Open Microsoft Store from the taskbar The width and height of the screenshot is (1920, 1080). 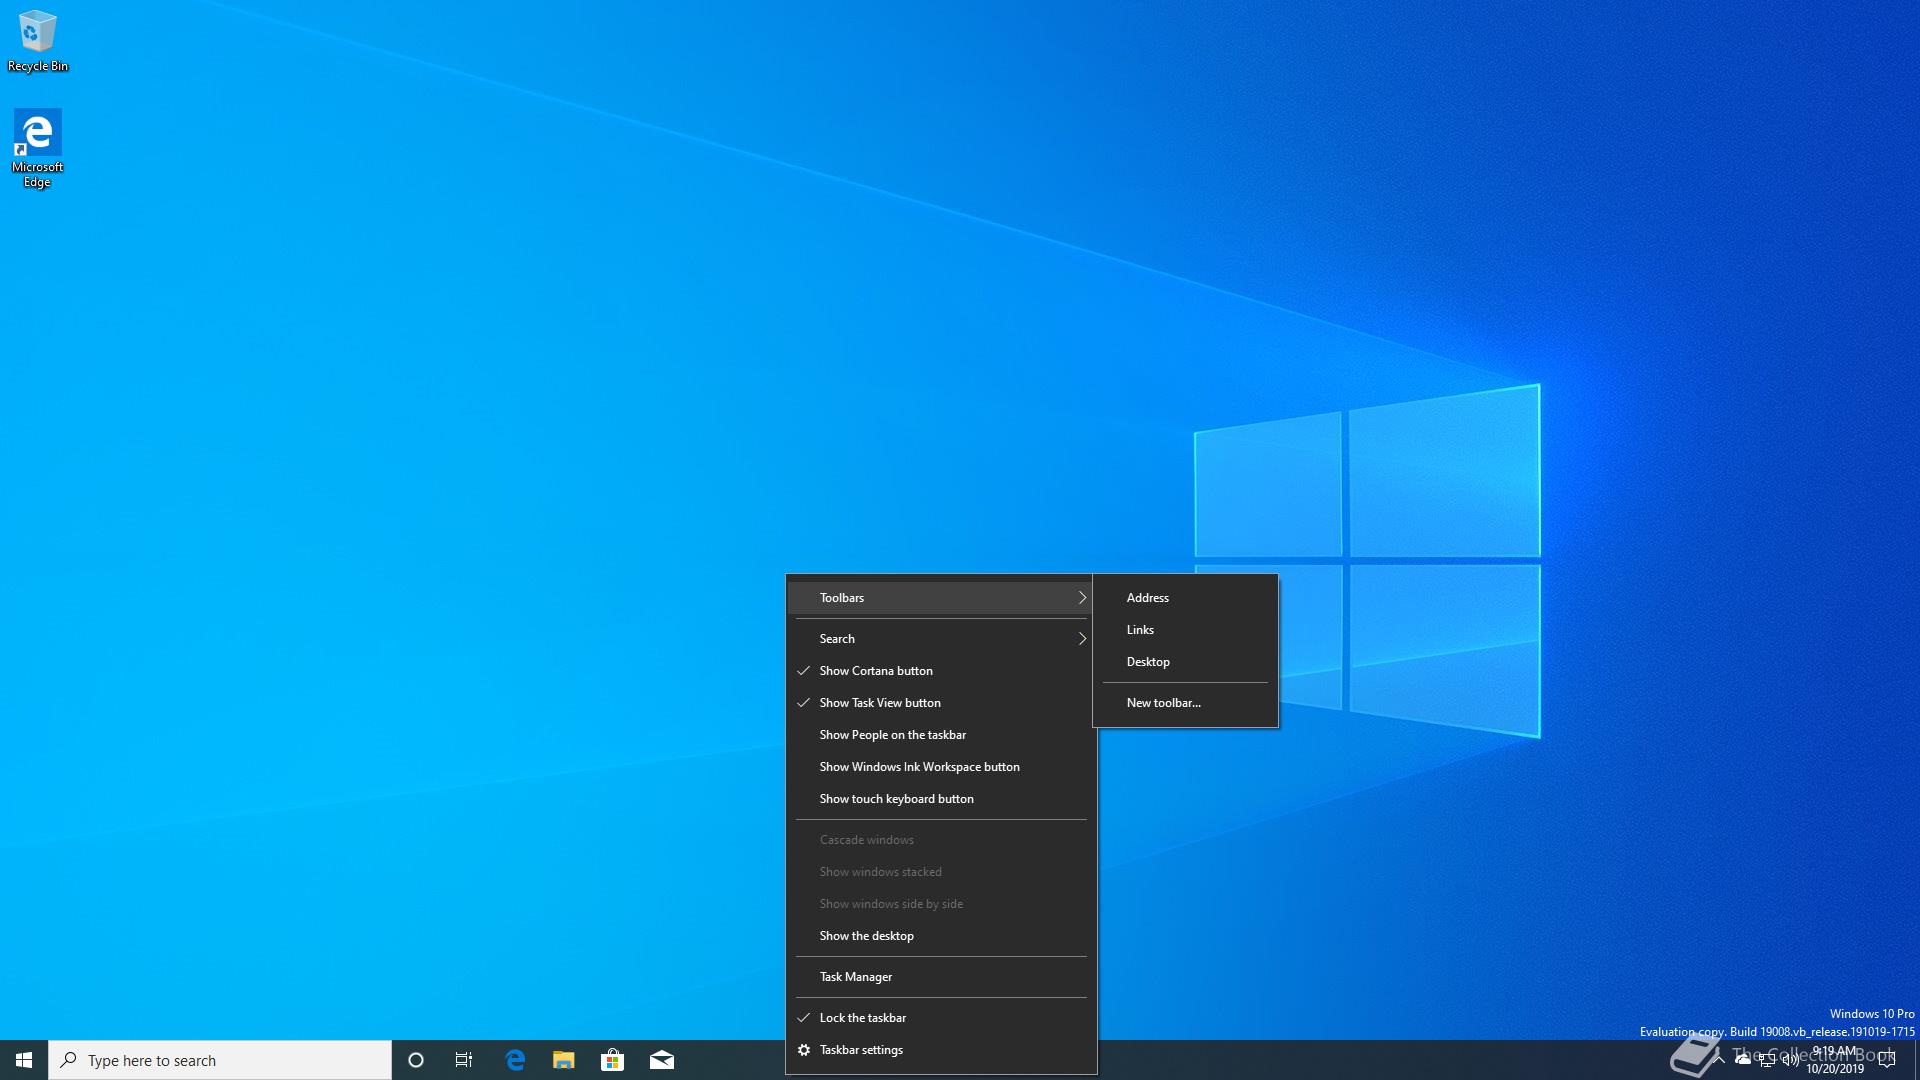613,1060
